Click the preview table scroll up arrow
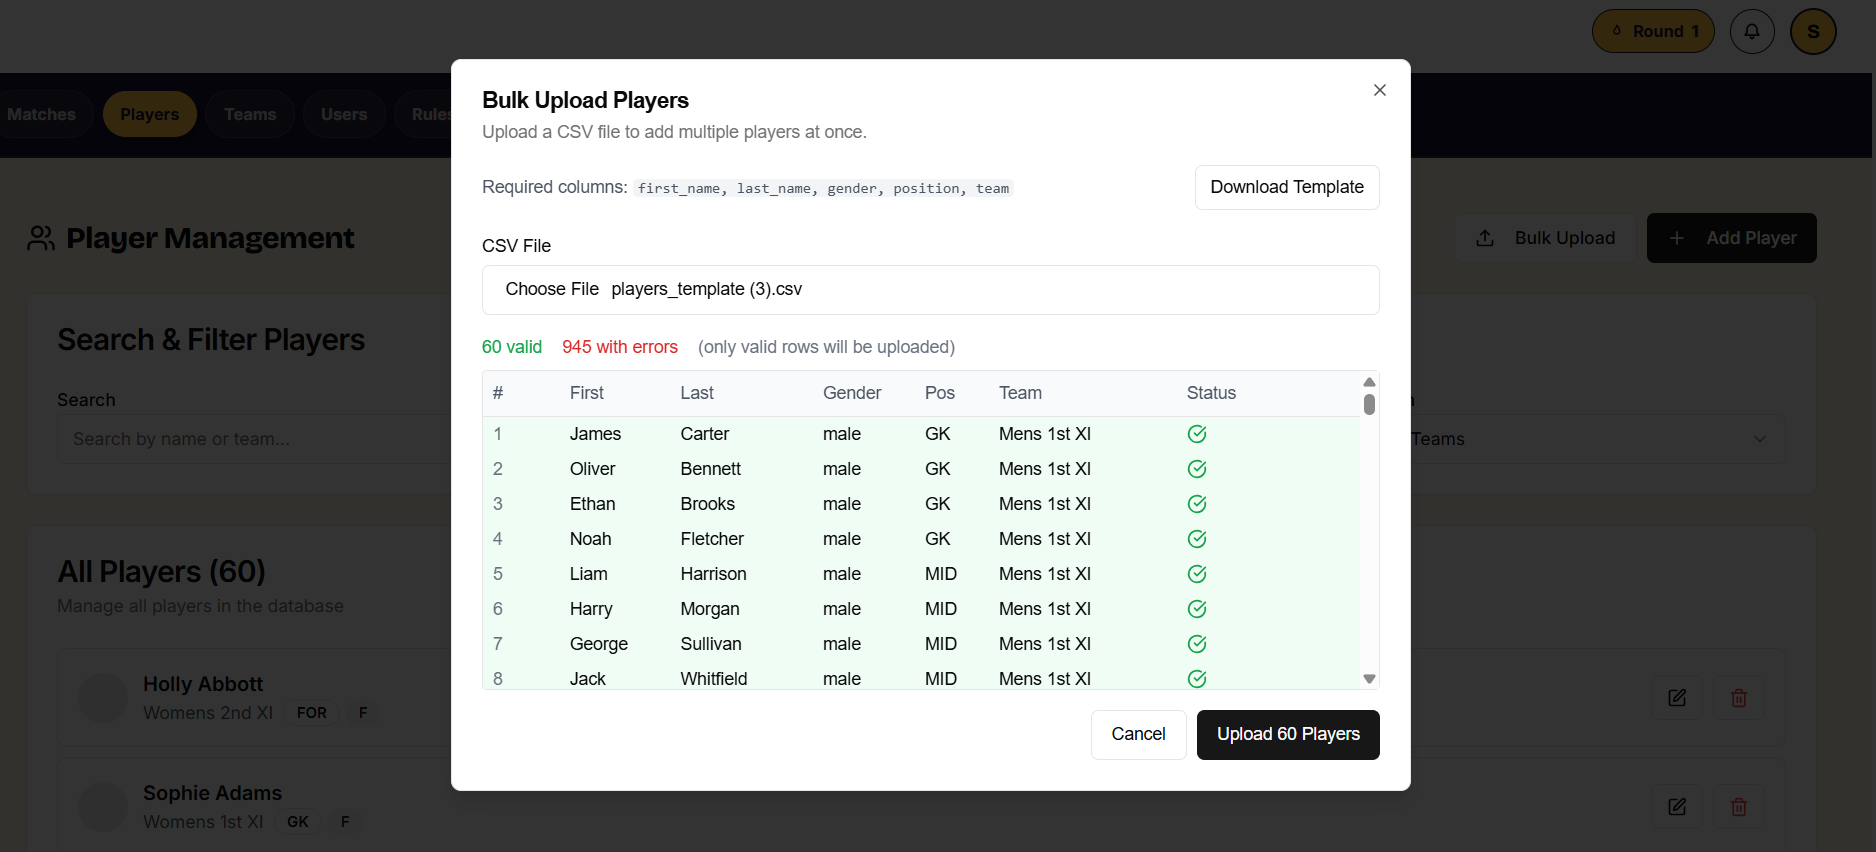The image size is (1876, 852). coord(1369,382)
